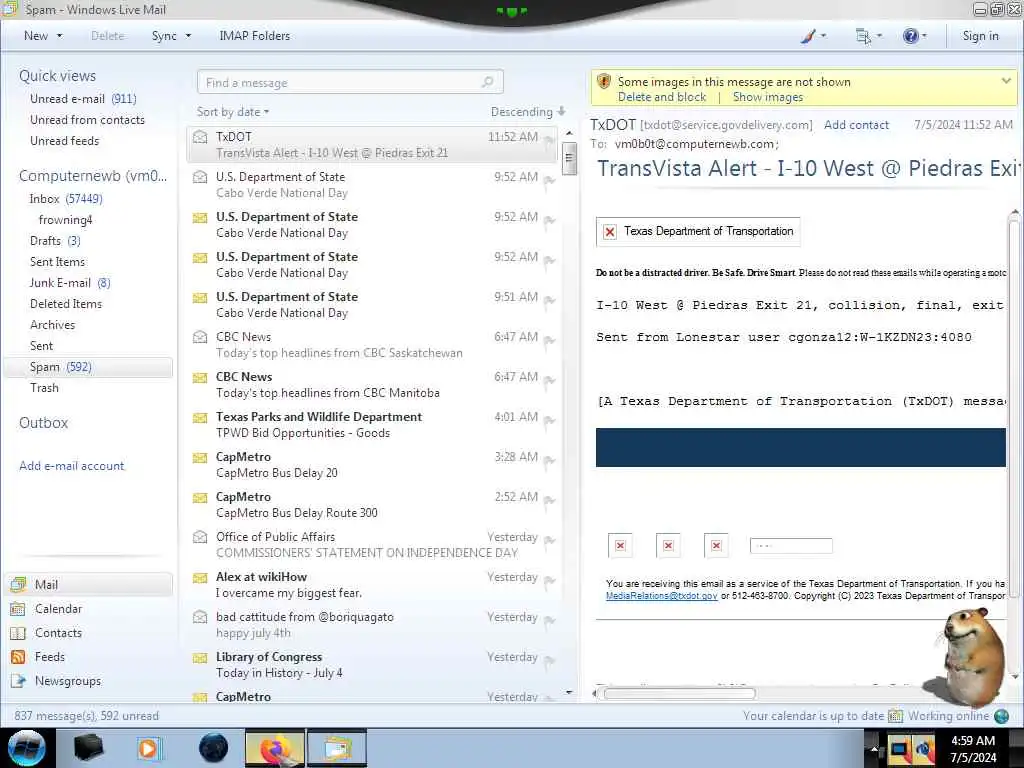Click the Sign in button
The image size is (1024, 768).
pos(980,36)
